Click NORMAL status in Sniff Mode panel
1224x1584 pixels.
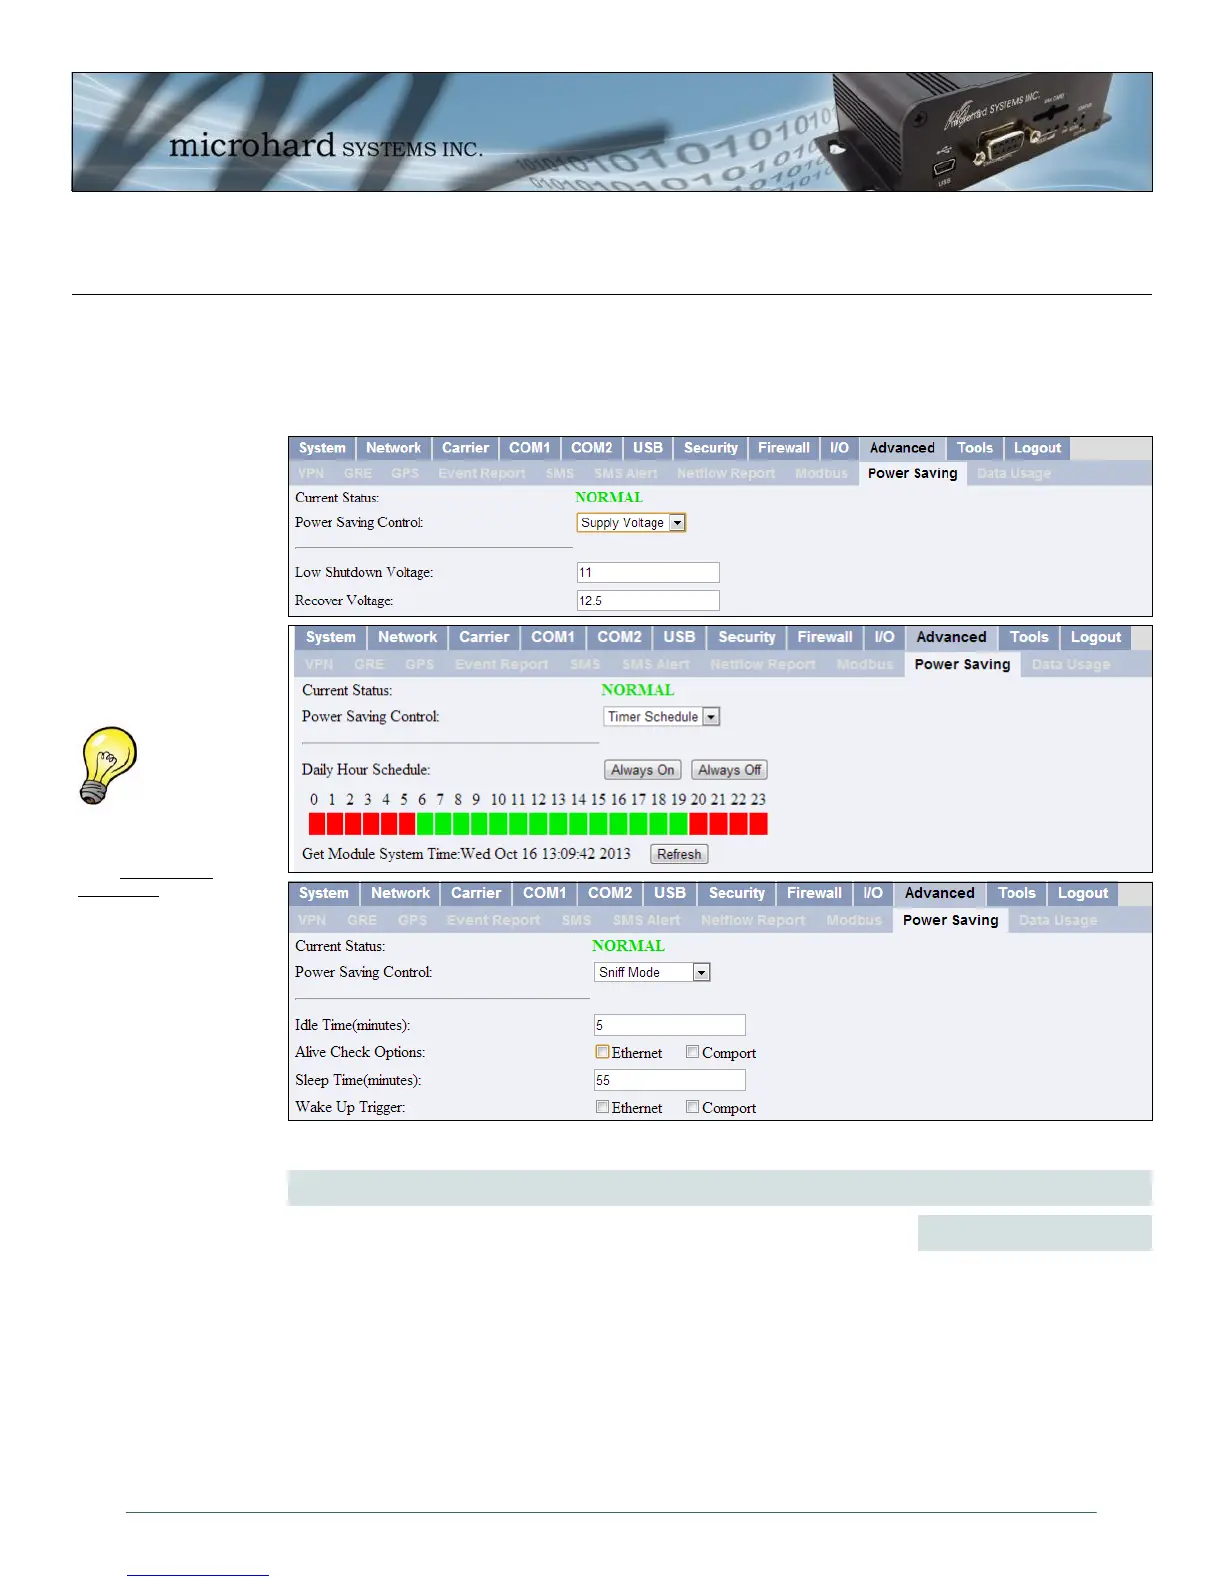pos(628,946)
